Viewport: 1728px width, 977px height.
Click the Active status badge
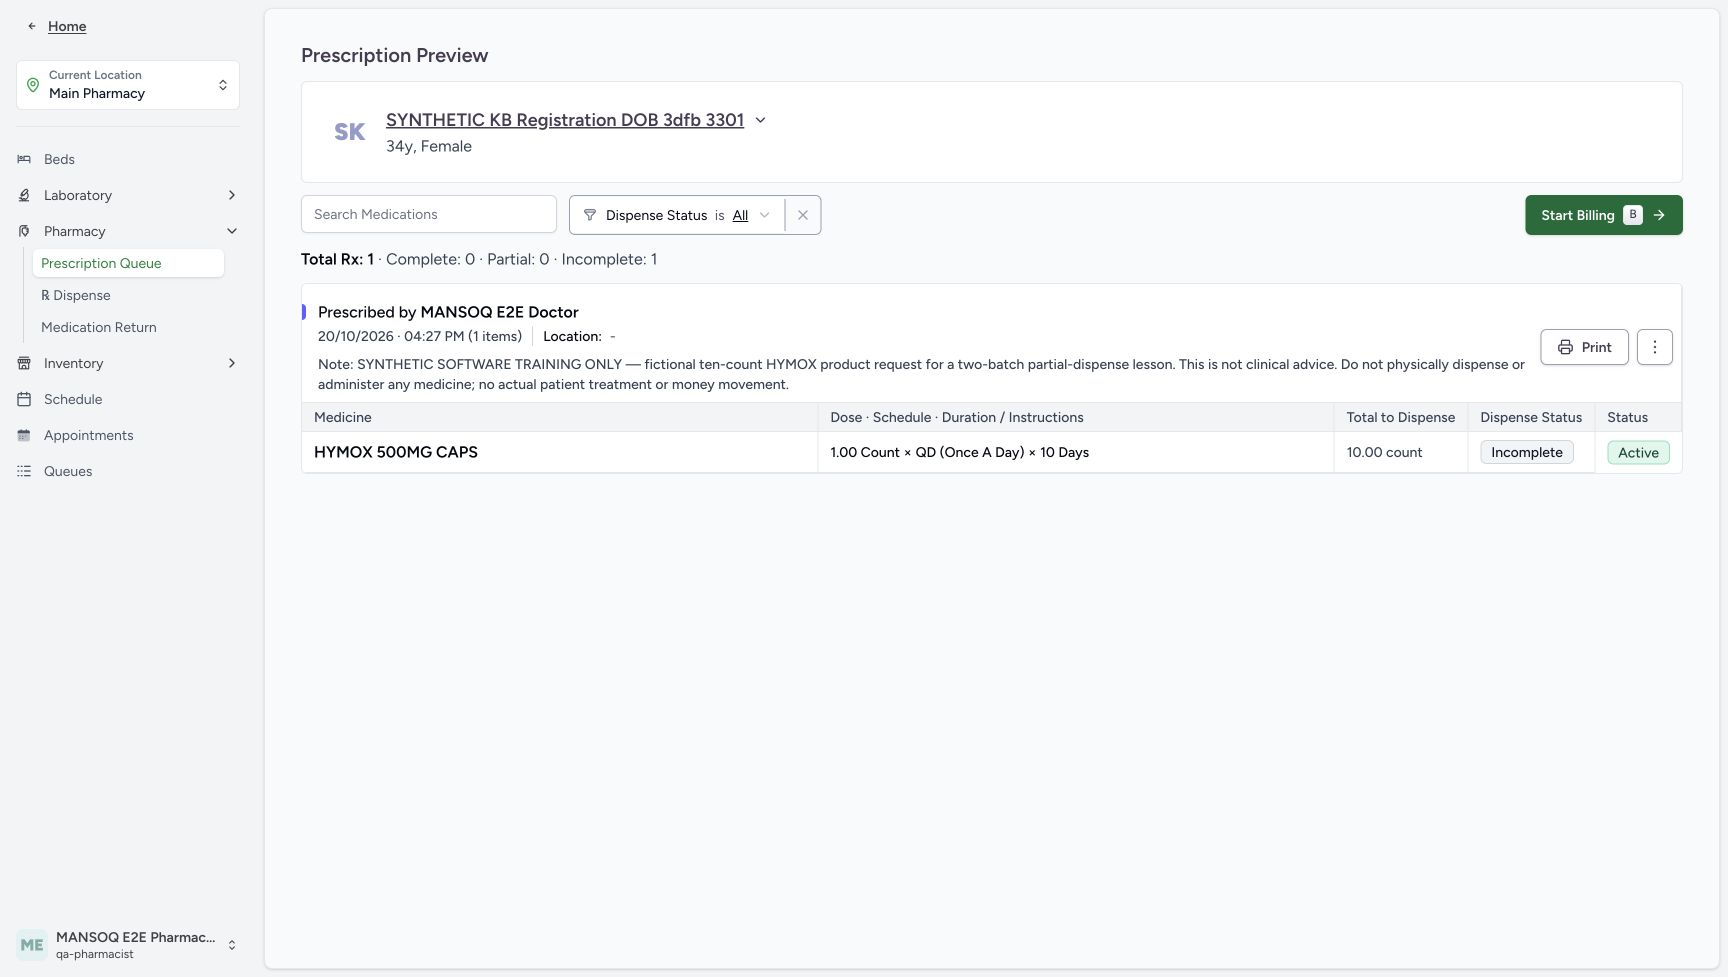pyautogui.click(x=1638, y=452)
